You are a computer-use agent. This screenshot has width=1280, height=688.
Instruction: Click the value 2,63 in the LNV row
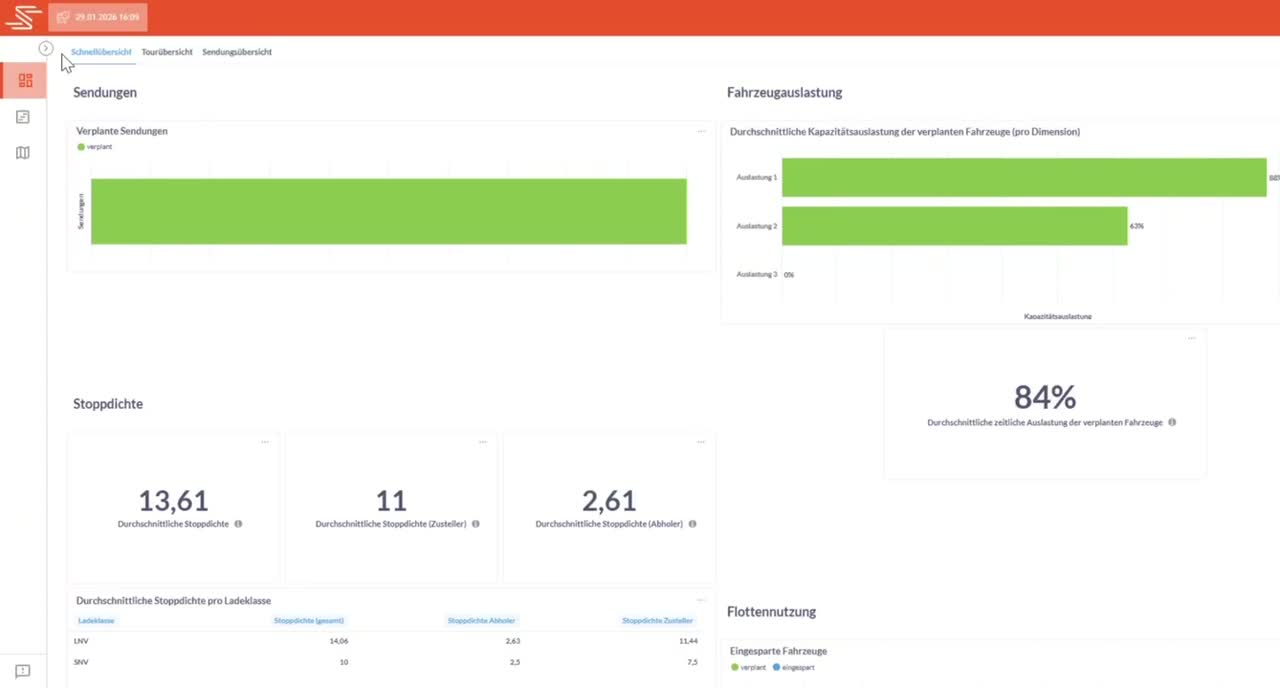[x=513, y=641]
